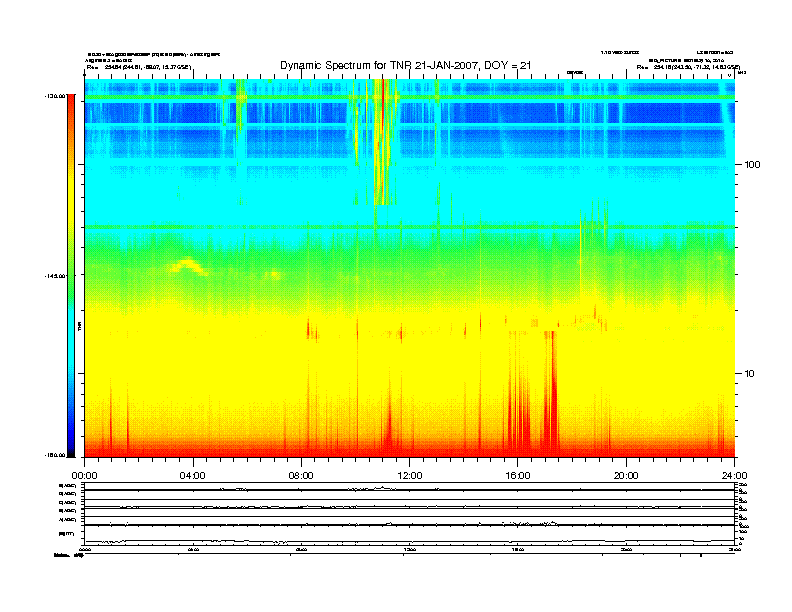Image resolution: width=792 pixels, height=612 pixels.
Task: Click the -130.00 color bar label
Action: click(x=55, y=95)
